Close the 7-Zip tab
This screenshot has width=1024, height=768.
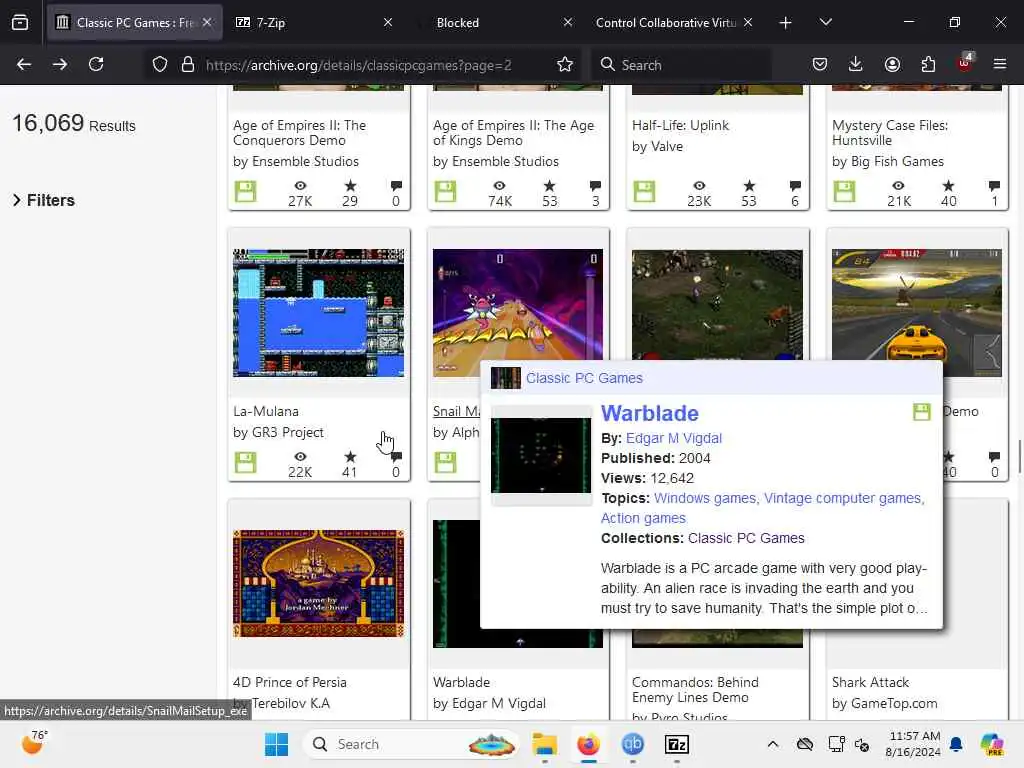coord(388,22)
